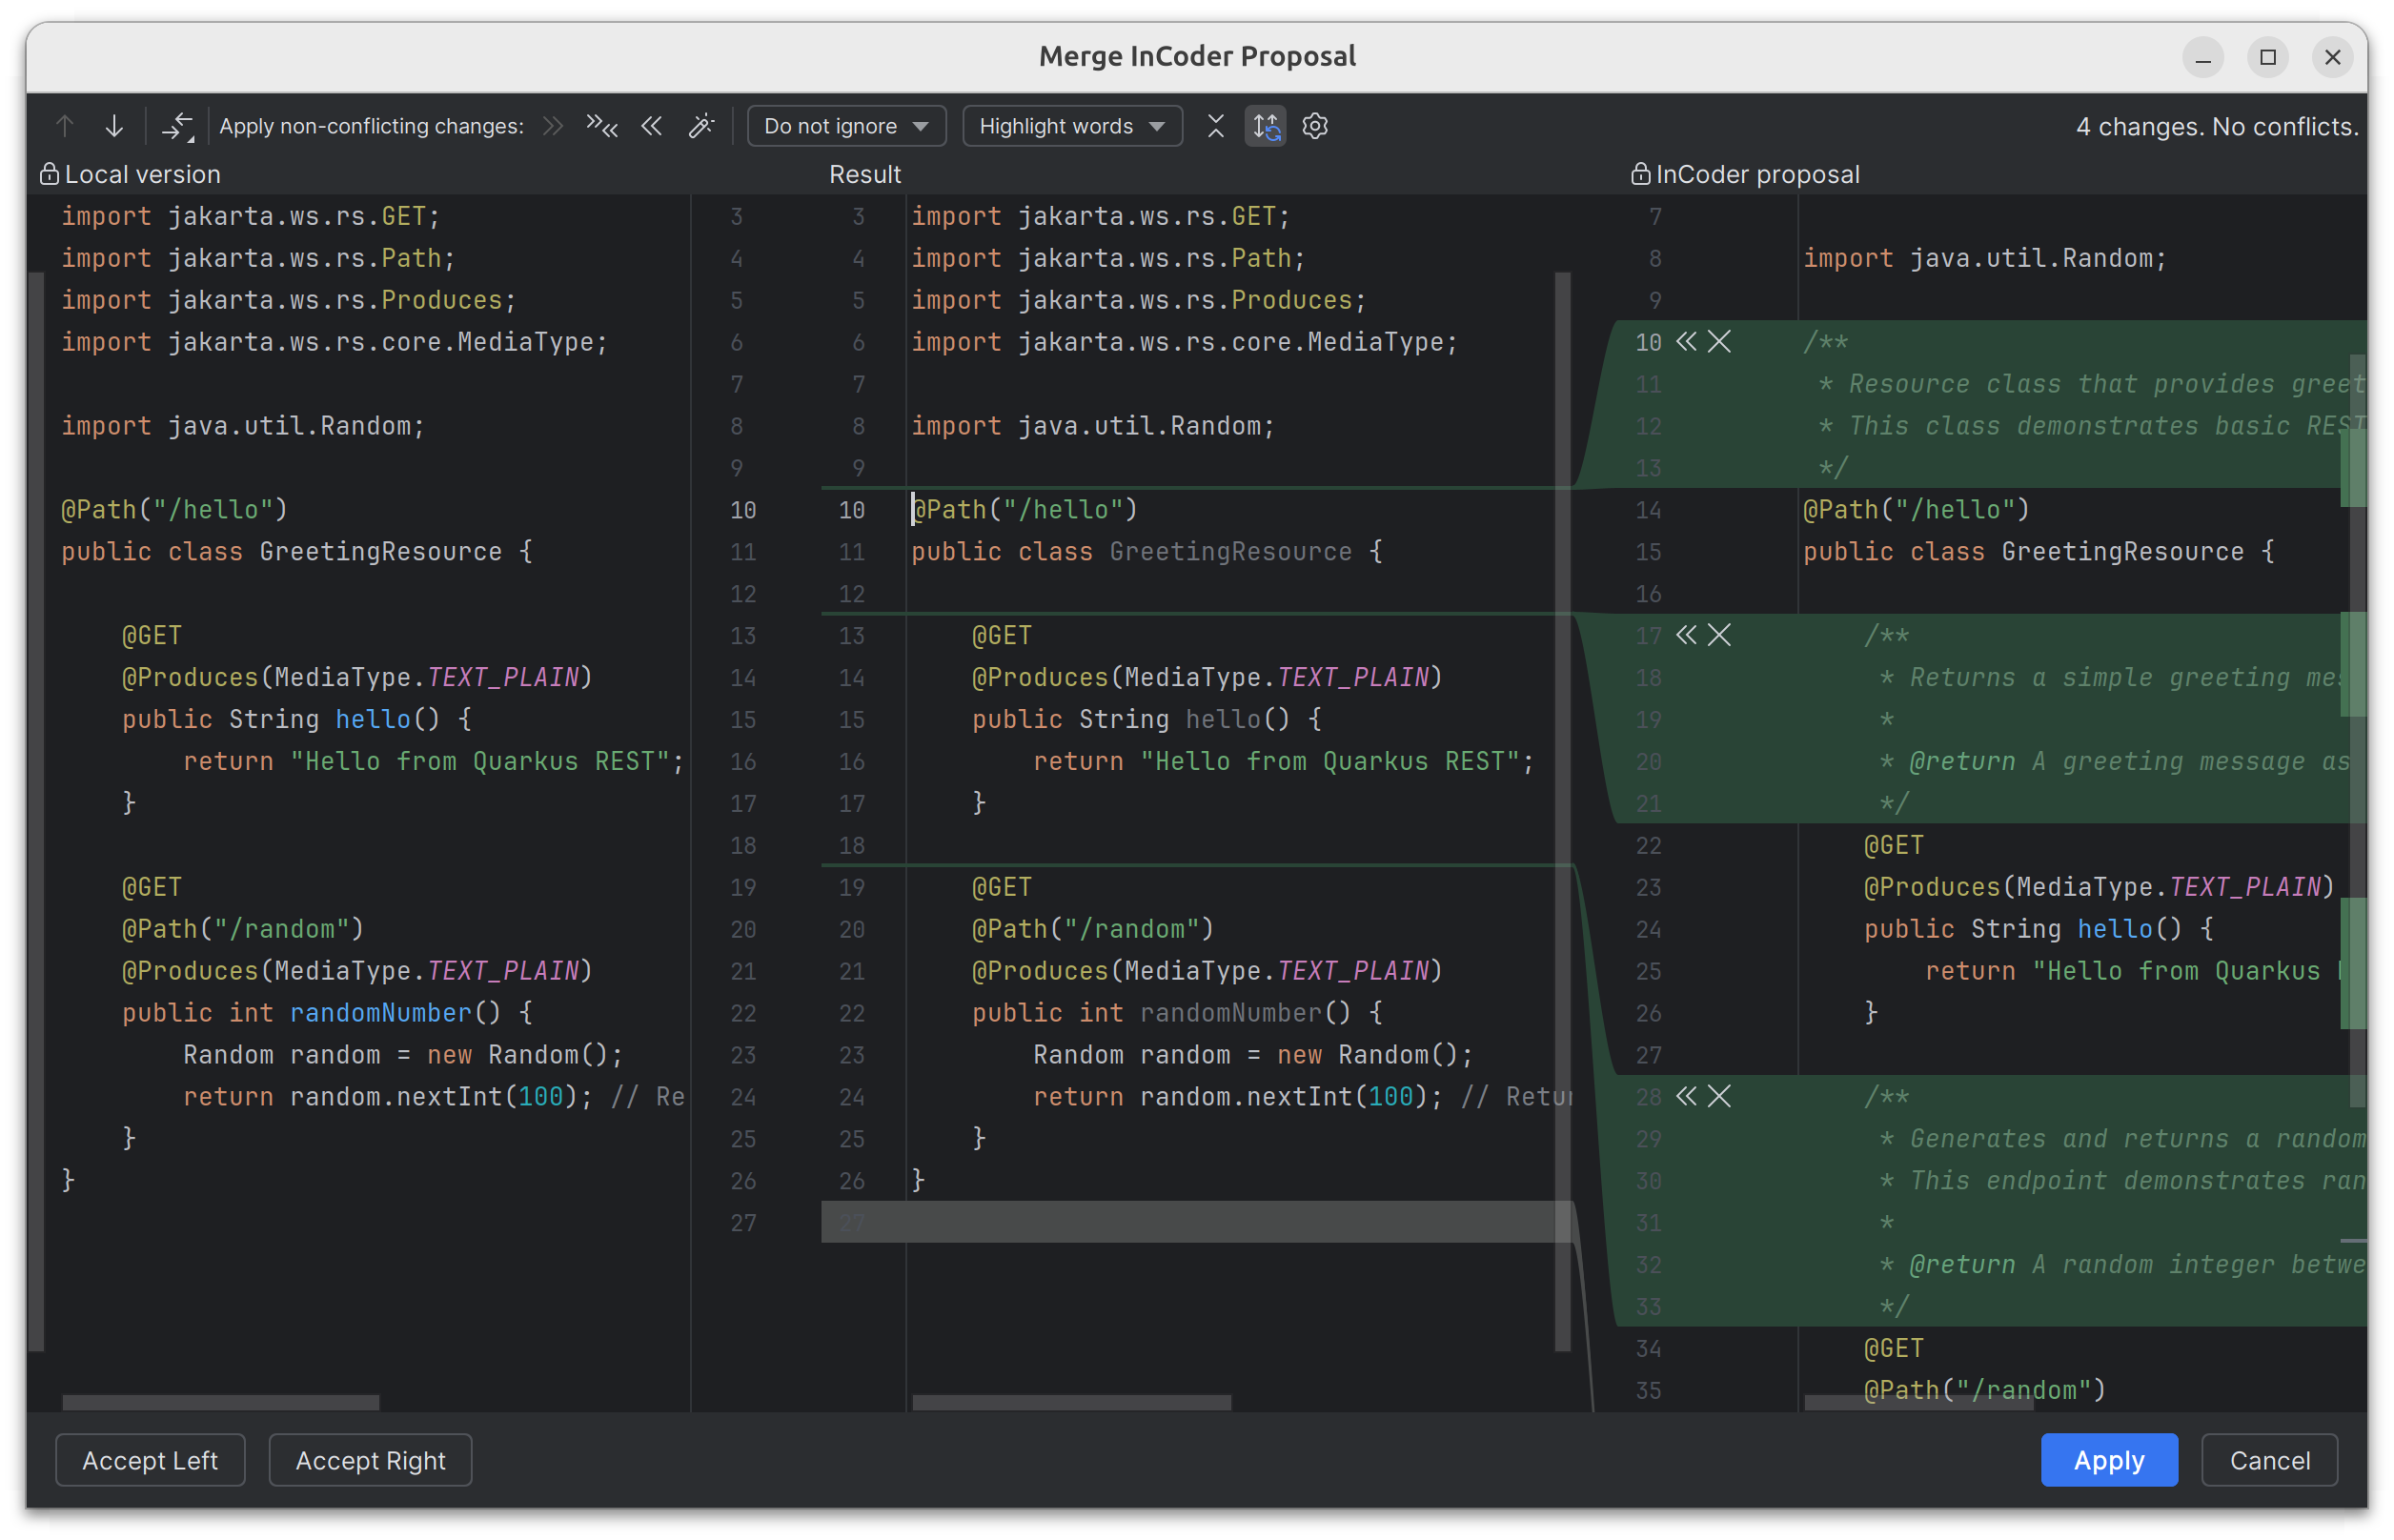Click the Accept Right button
2394x1540 pixels.
[x=370, y=1460]
